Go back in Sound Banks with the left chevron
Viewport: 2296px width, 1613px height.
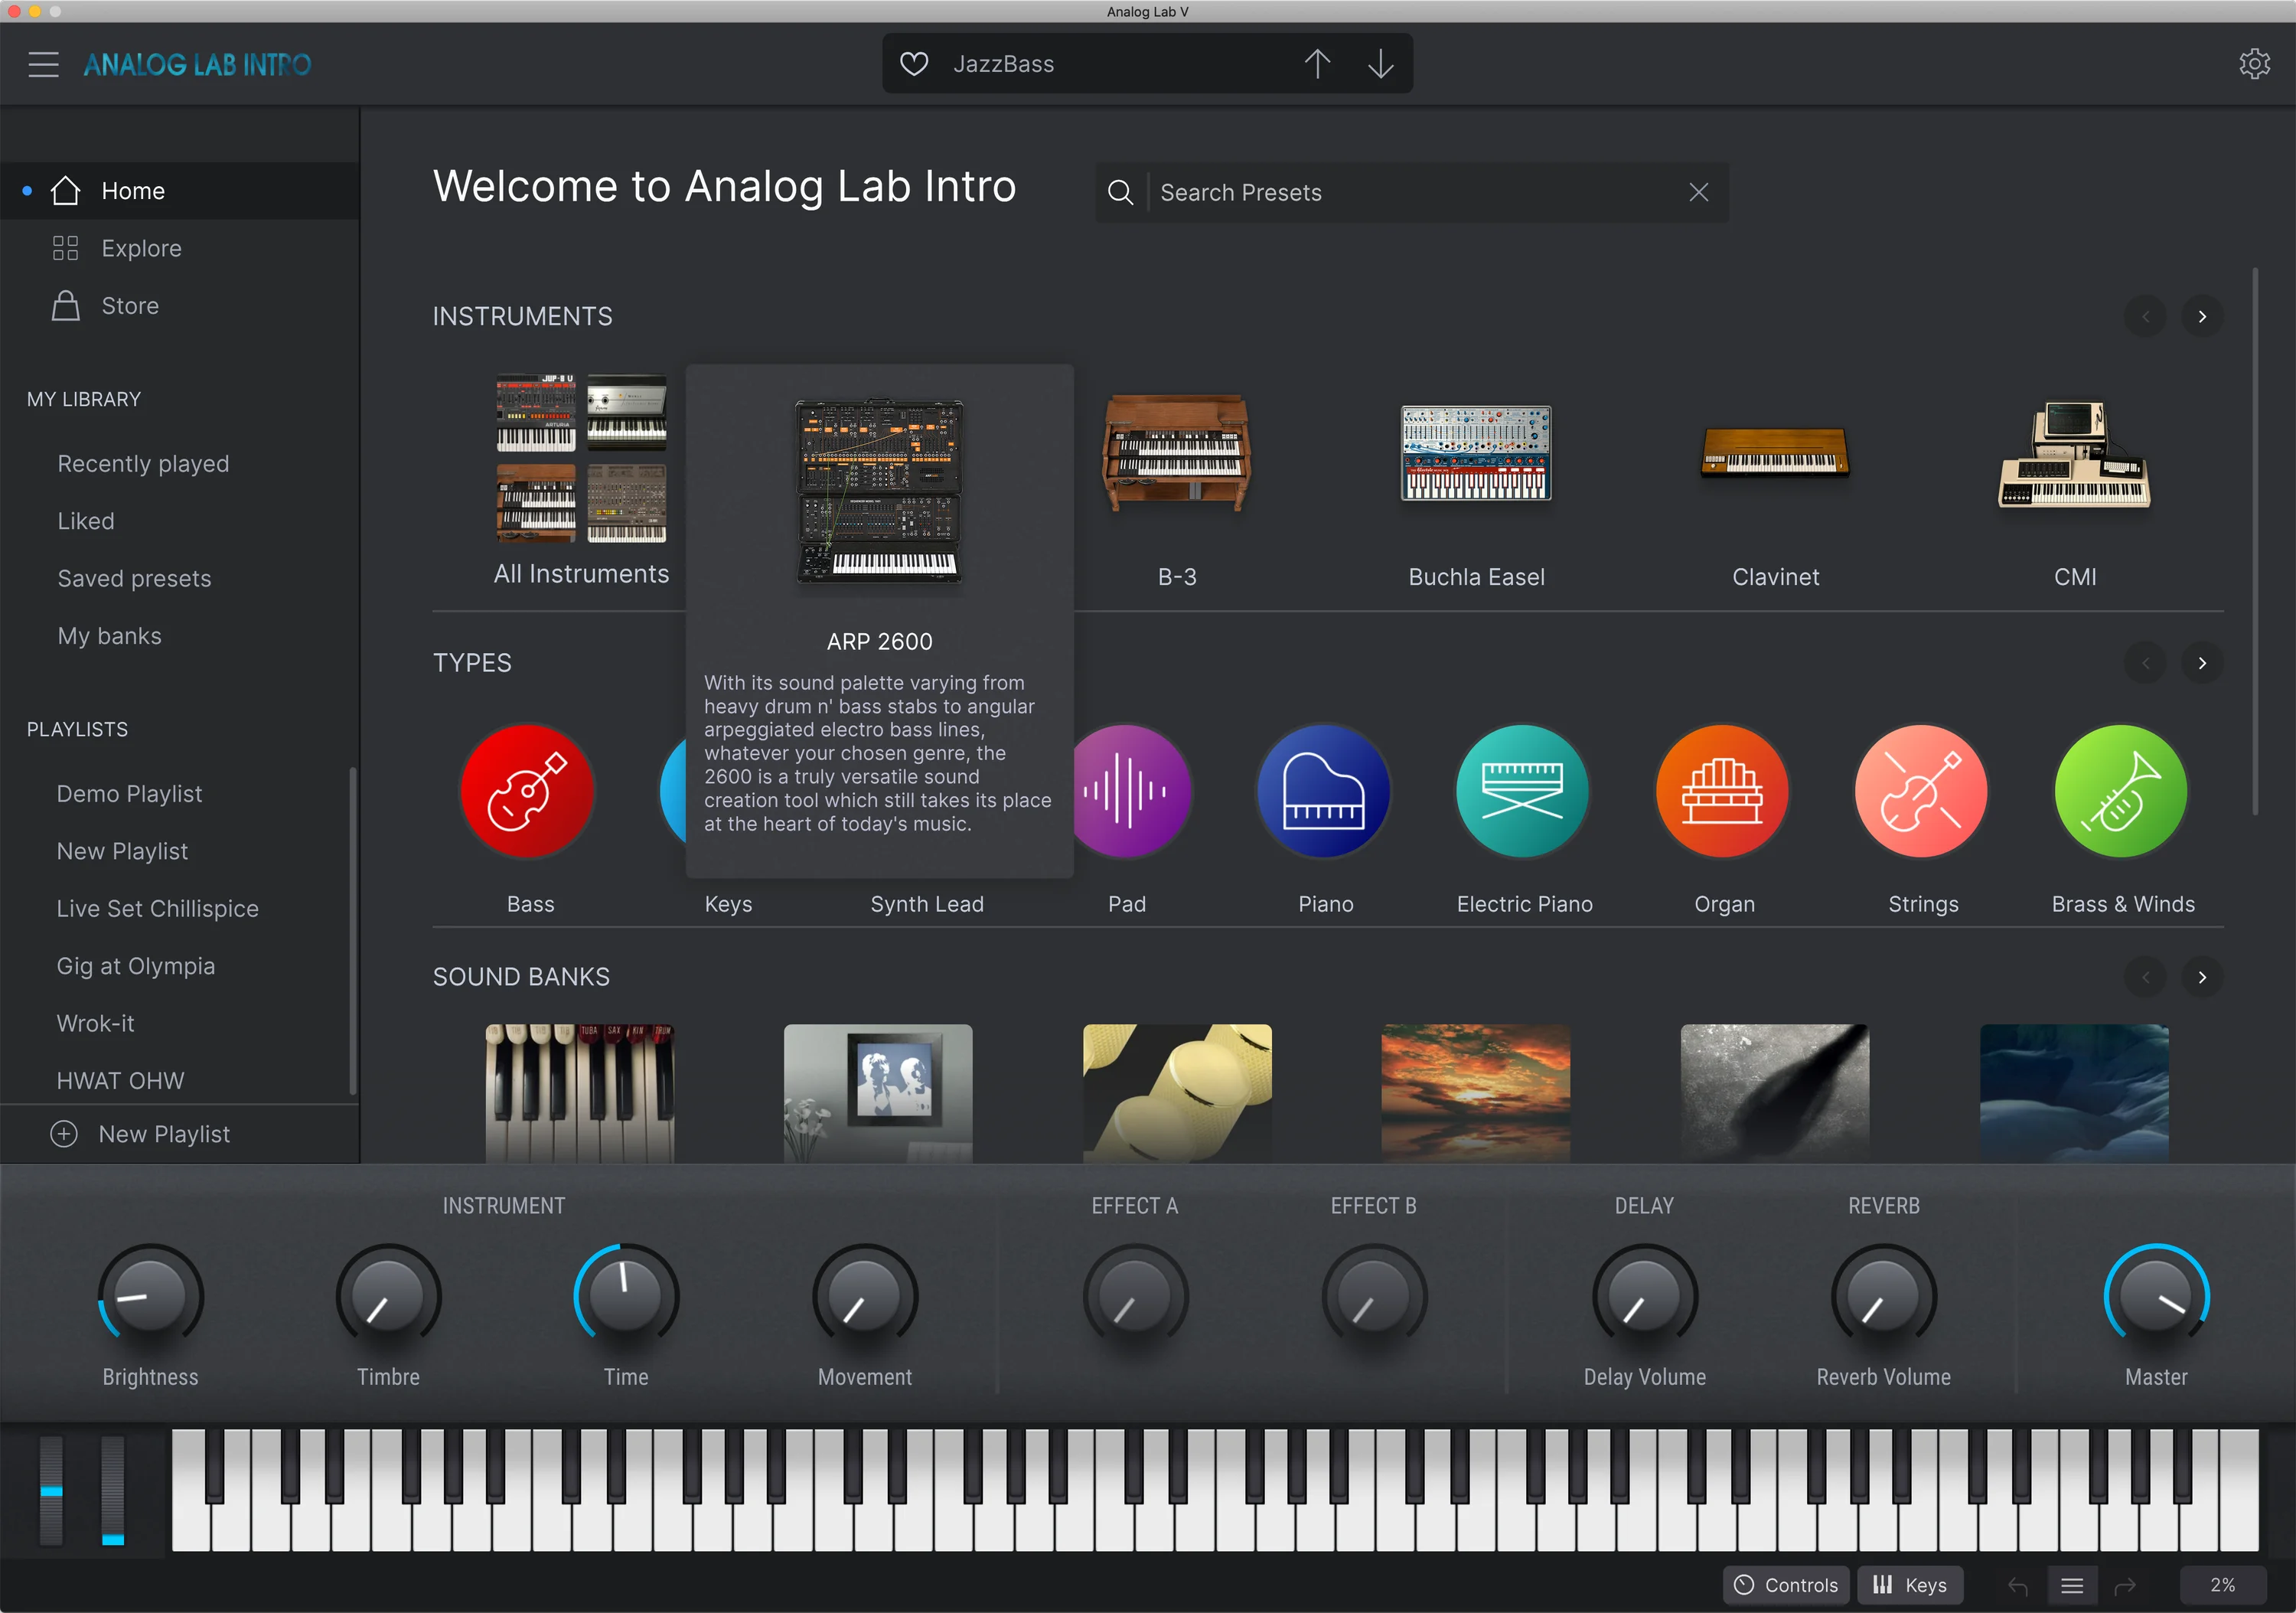[x=2145, y=977]
